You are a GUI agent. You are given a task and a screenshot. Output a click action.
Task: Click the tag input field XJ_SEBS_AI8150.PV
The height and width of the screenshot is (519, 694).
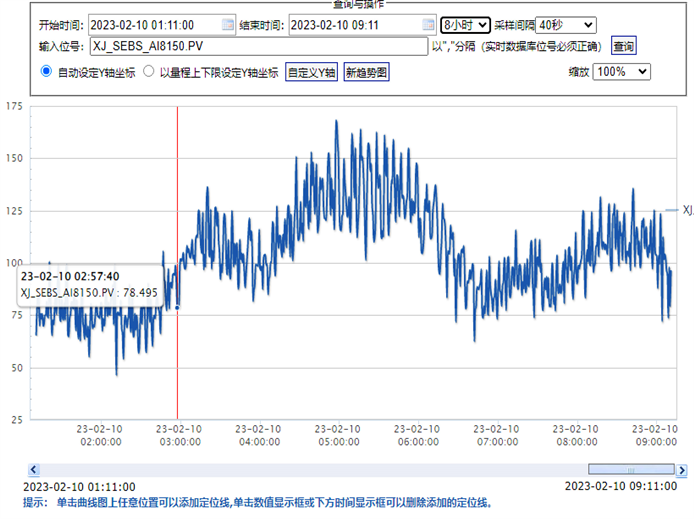pyautogui.click(x=258, y=46)
